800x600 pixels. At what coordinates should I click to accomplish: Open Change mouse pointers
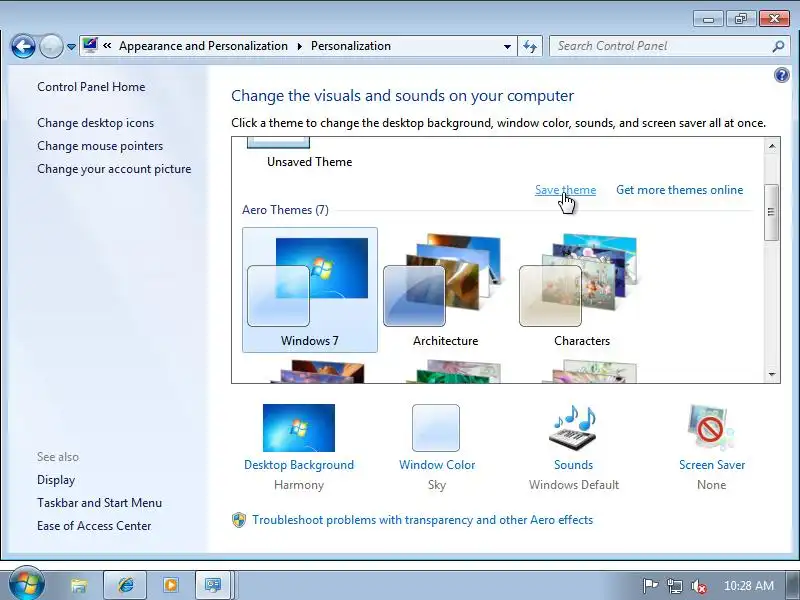coord(100,146)
